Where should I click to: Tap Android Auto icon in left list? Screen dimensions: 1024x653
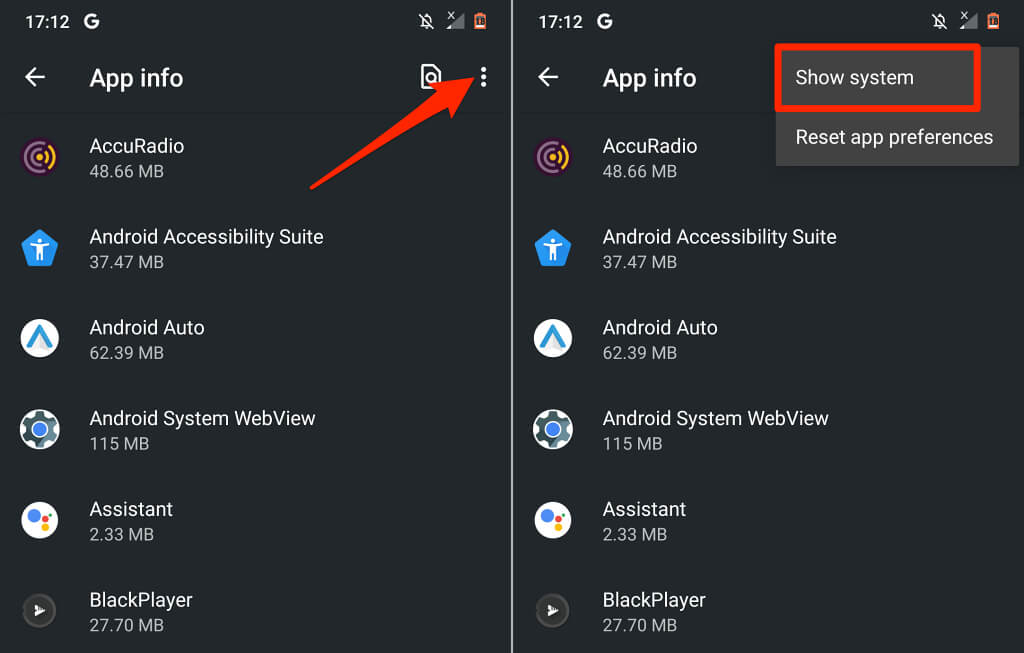(x=40, y=339)
